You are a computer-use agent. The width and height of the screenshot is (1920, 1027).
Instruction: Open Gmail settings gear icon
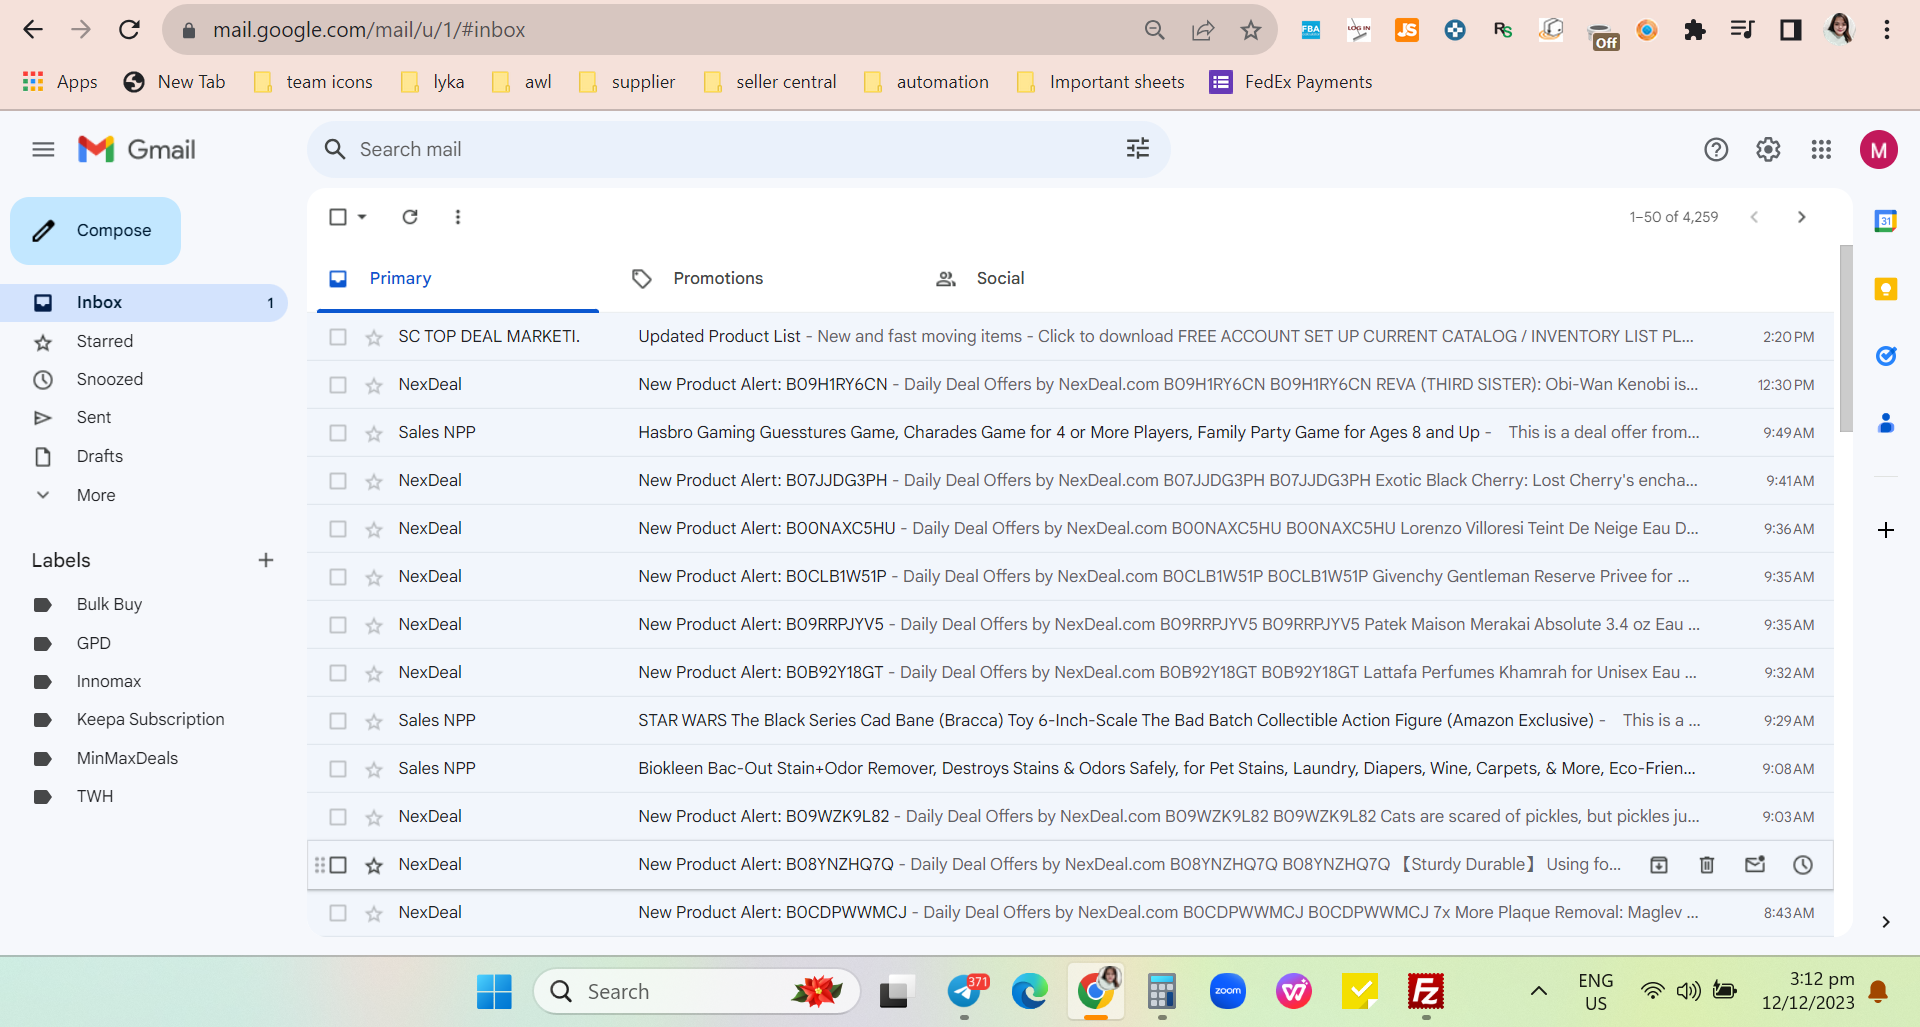(1768, 150)
